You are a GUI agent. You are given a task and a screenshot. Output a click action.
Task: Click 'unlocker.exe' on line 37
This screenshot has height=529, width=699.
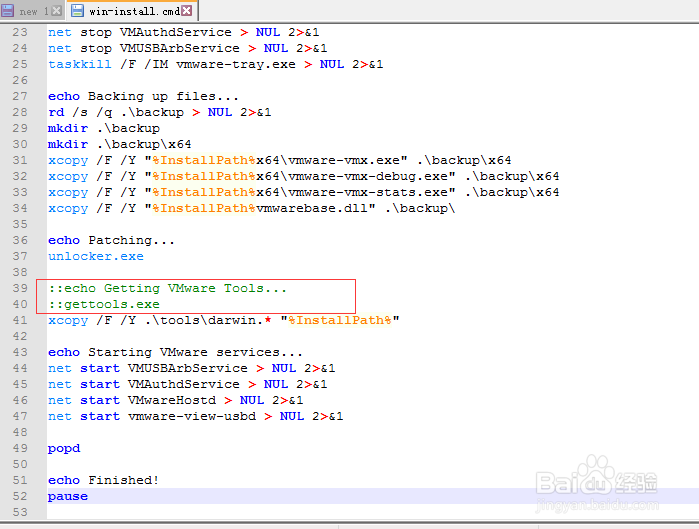[96, 256]
